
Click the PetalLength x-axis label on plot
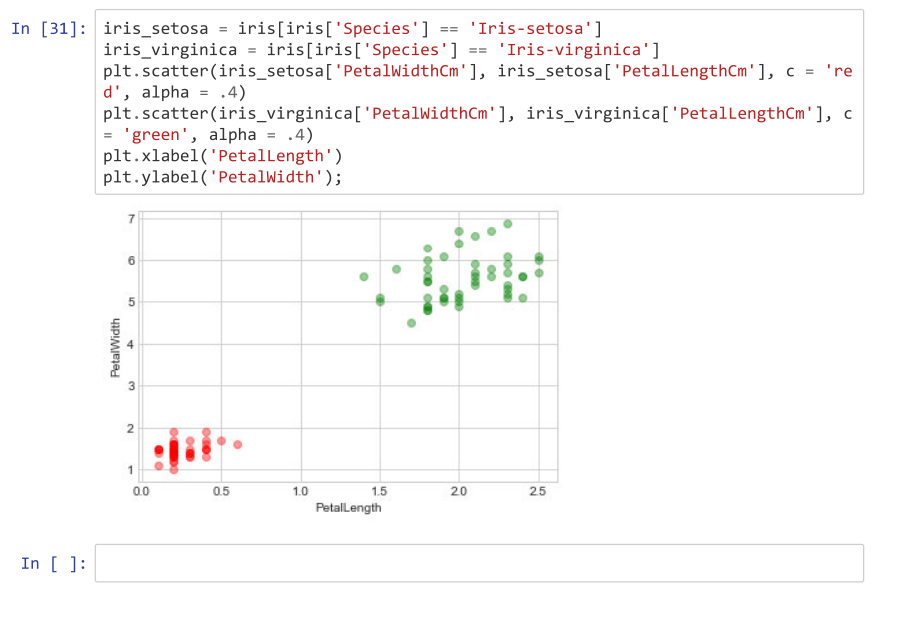tap(349, 507)
